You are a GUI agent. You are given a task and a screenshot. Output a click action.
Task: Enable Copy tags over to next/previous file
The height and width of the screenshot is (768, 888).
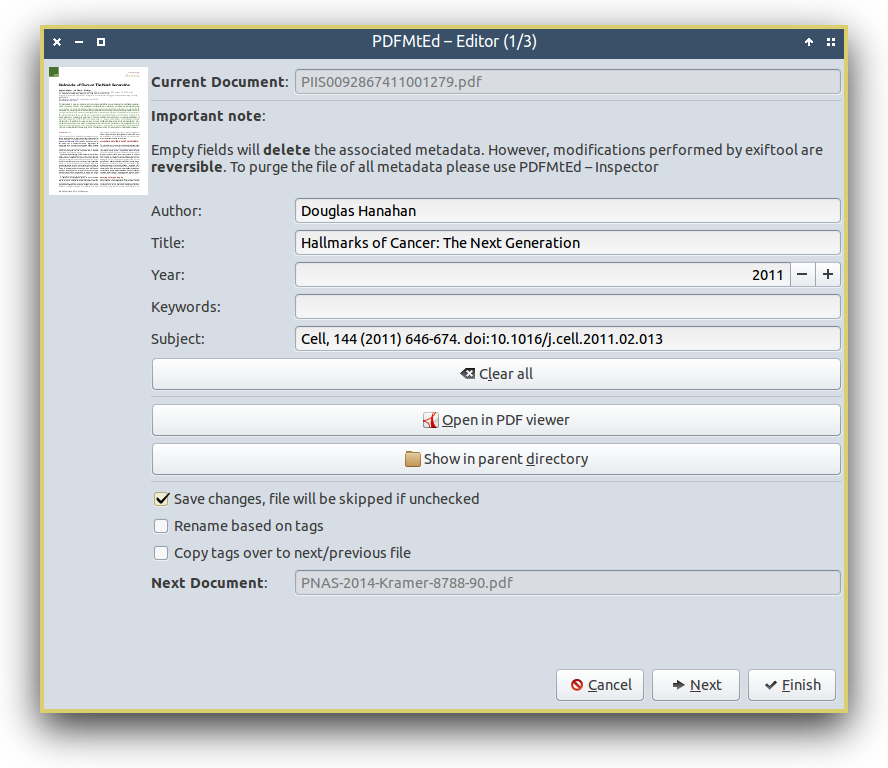161,553
